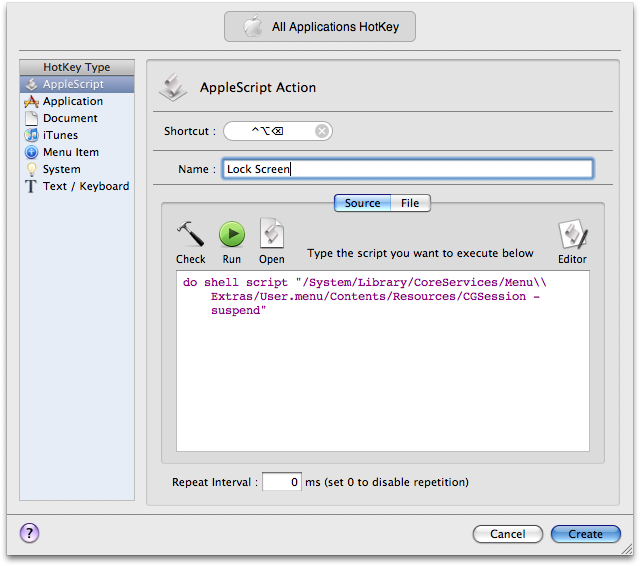
Task: Click the Repeat Interval value field
Action: 282,482
